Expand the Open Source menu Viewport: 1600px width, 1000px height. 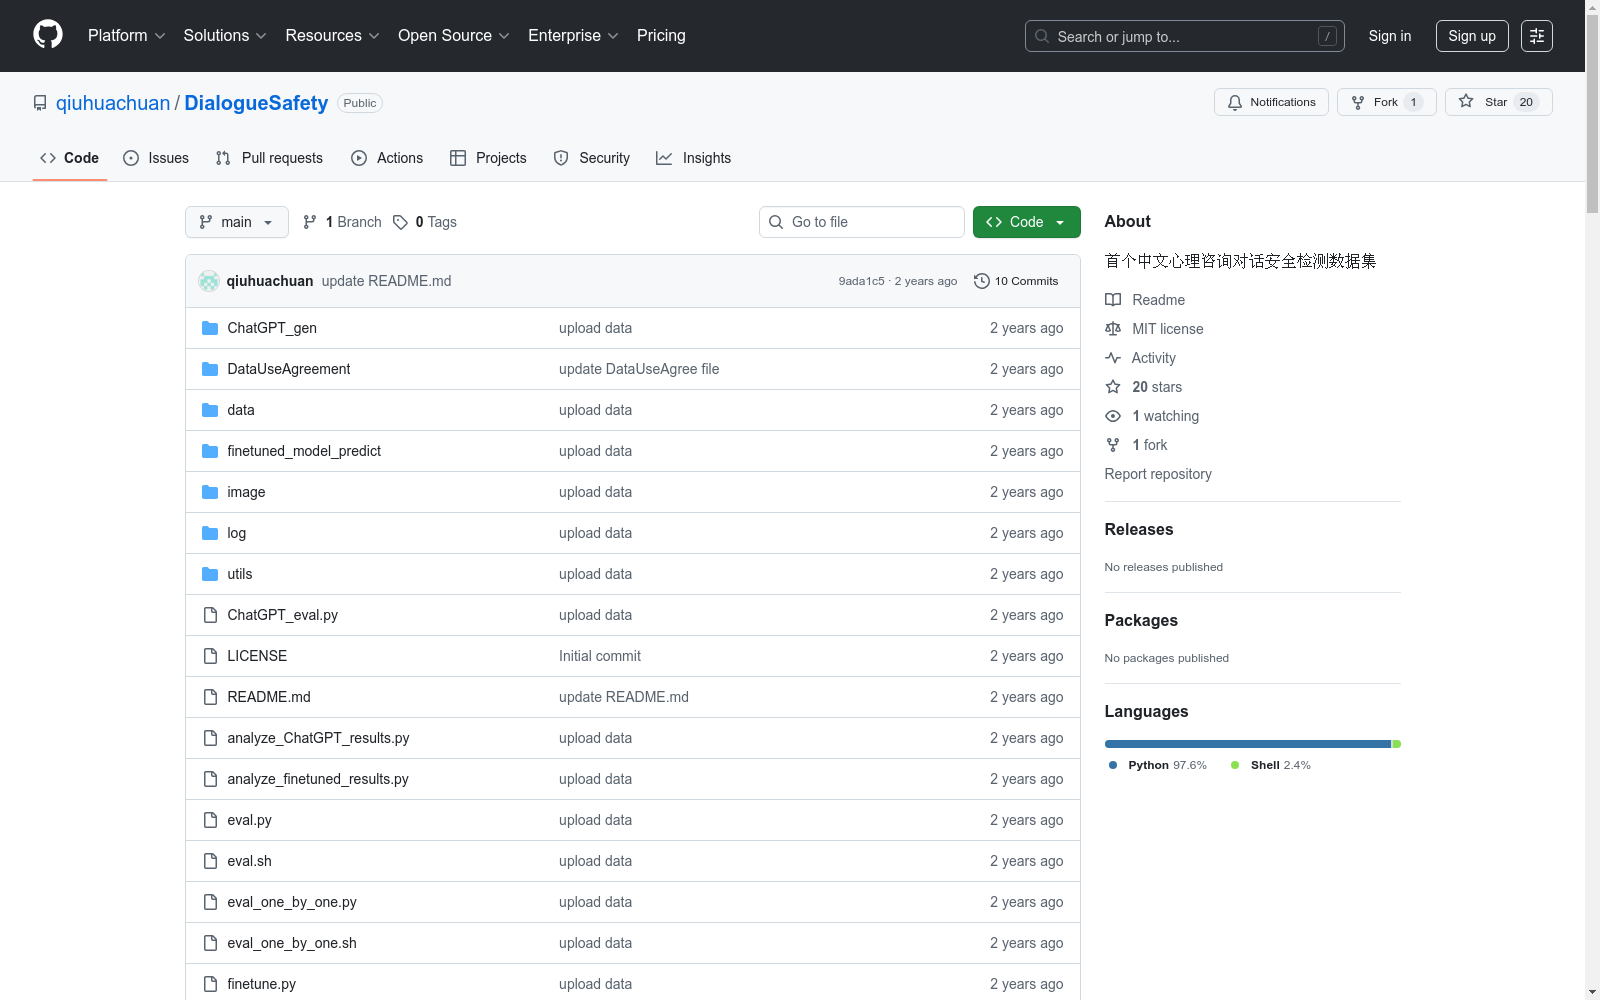click(x=454, y=36)
